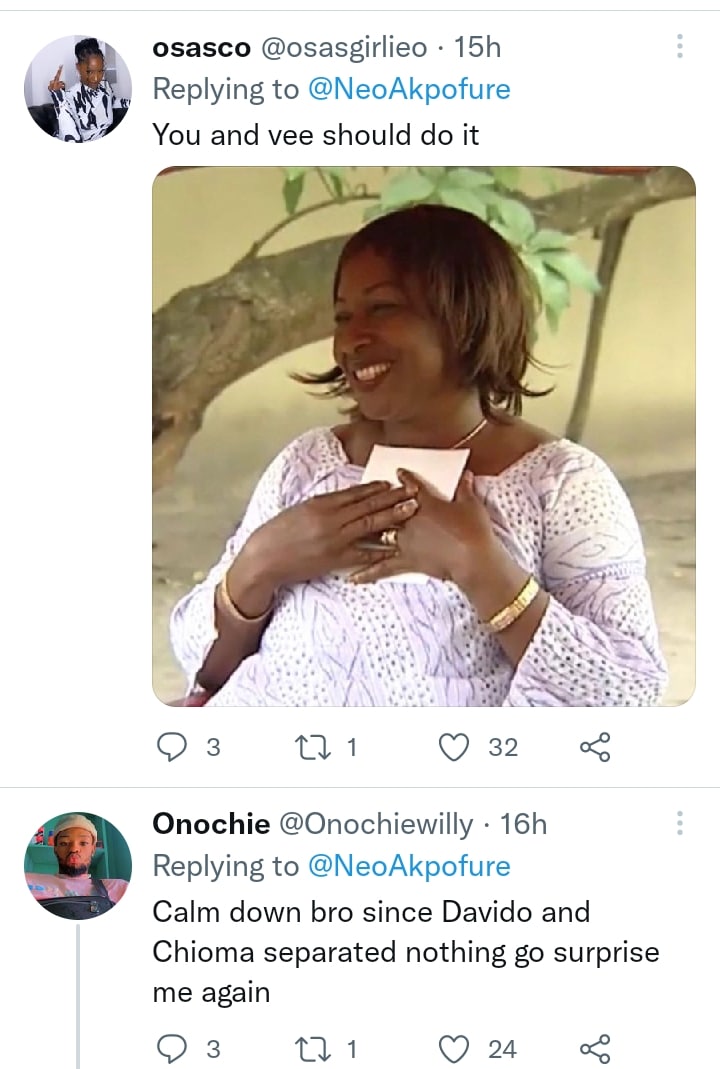The image size is (720, 1069).
Task: Like osasco's tweet with the heart icon
Action: point(455,747)
